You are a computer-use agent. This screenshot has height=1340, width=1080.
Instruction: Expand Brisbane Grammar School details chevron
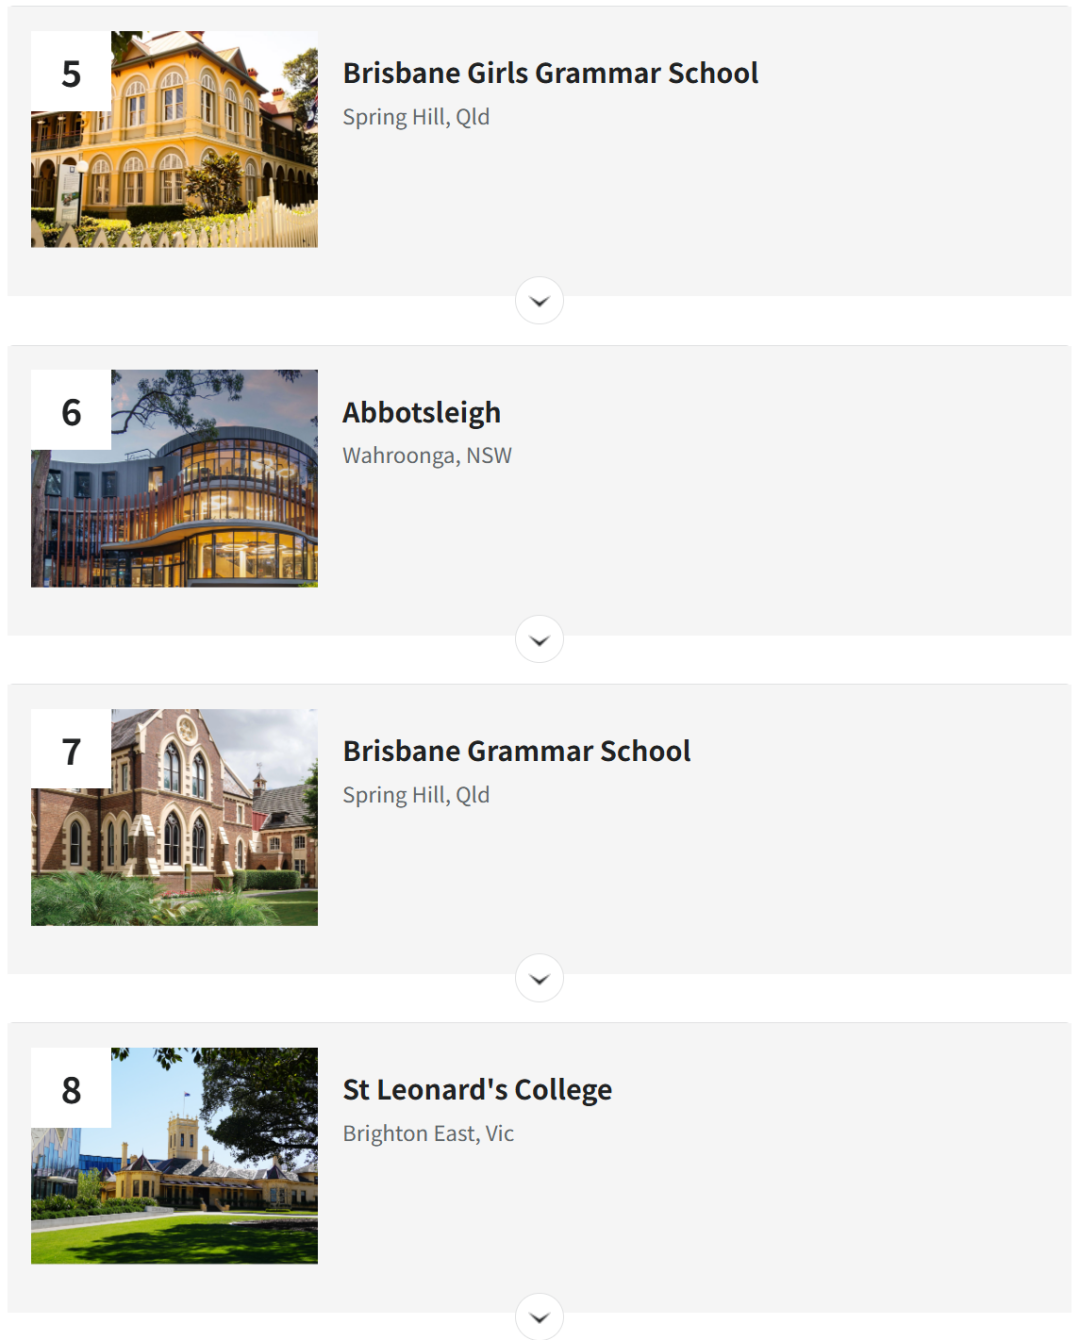(539, 978)
